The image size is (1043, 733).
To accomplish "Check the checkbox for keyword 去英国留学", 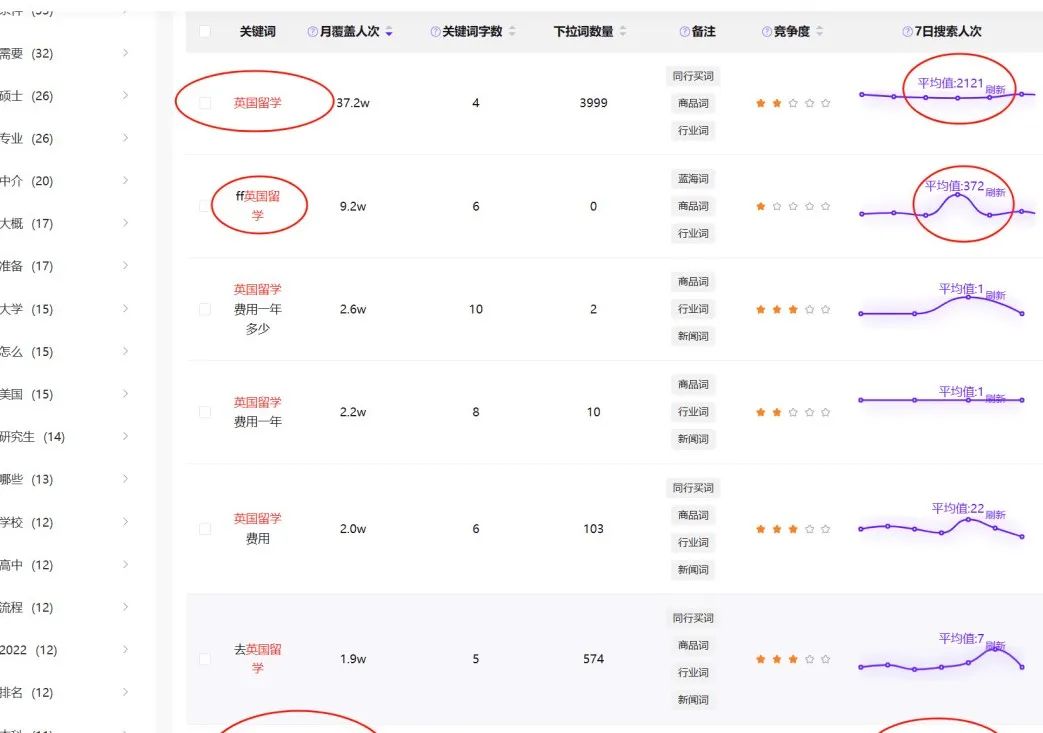I will [x=203, y=659].
